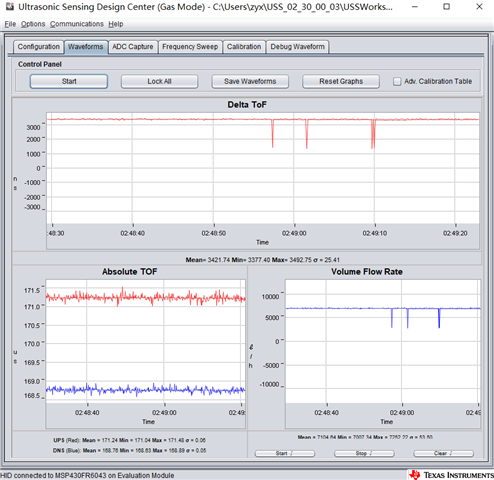Select the Waveforms tab

point(86,47)
